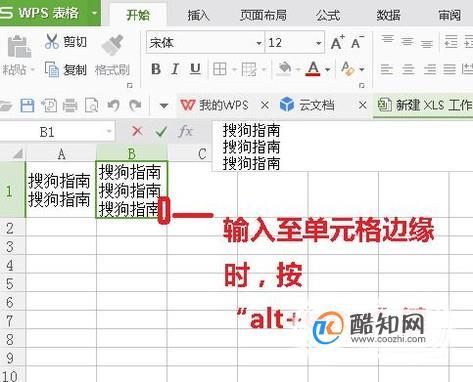Decrease font size with the A- icon
Image resolution: width=473 pixels, height=382 pixels.
tap(357, 42)
